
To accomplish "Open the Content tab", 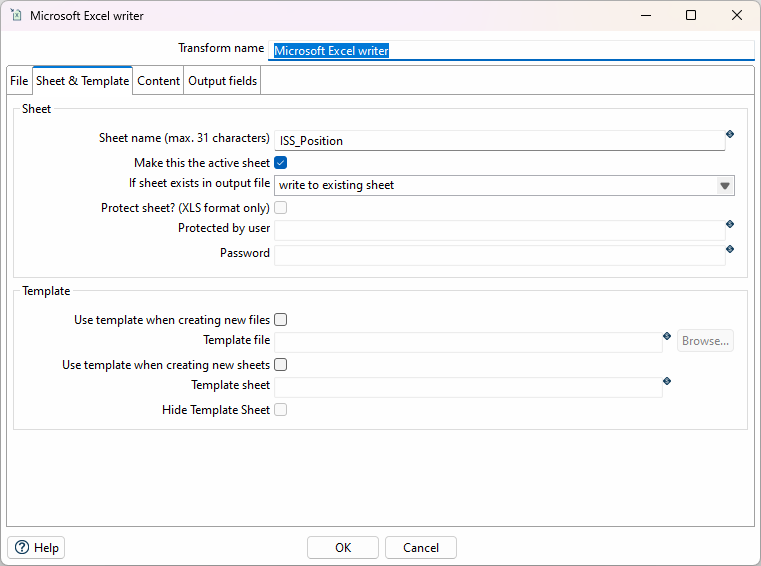I will pos(158,81).
